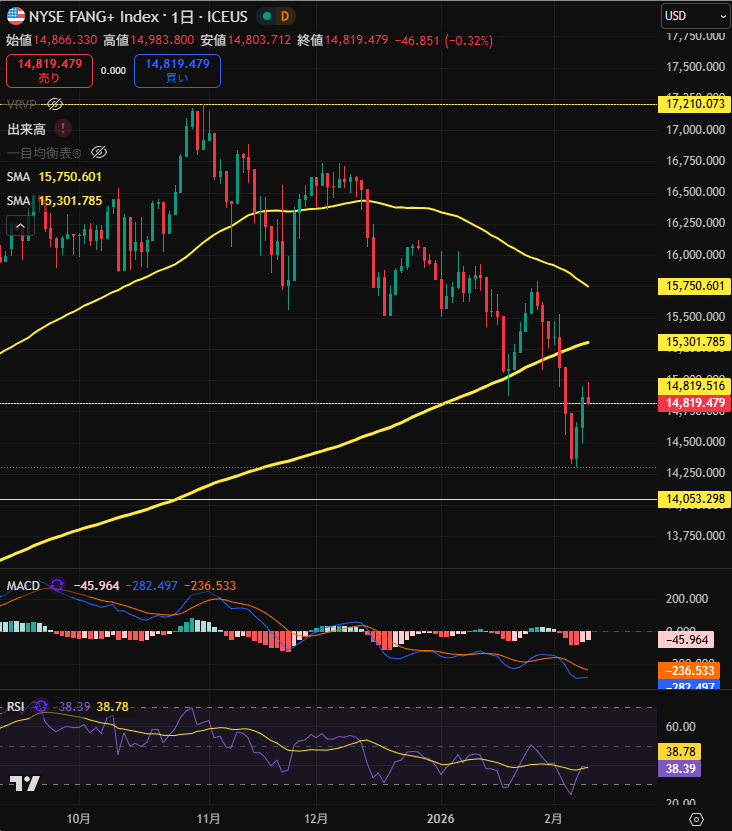This screenshot has width=732, height=831.
Task: Click the 買い buy price button
Action: (177, 70)
